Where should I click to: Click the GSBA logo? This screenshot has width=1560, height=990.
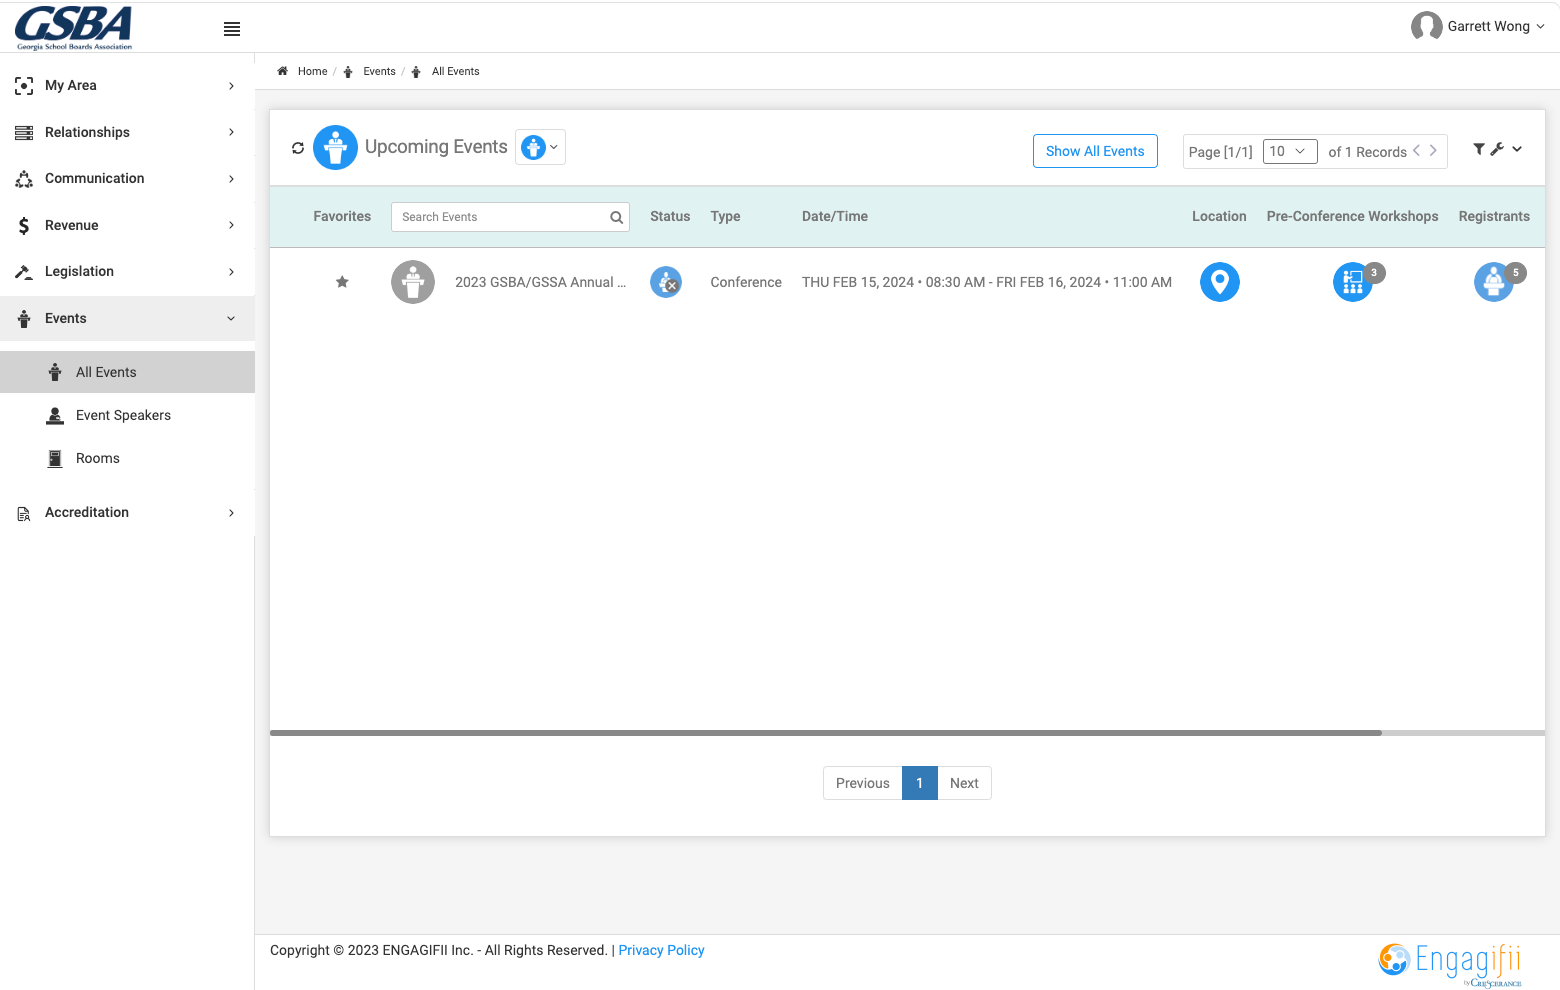pos(74,27)
